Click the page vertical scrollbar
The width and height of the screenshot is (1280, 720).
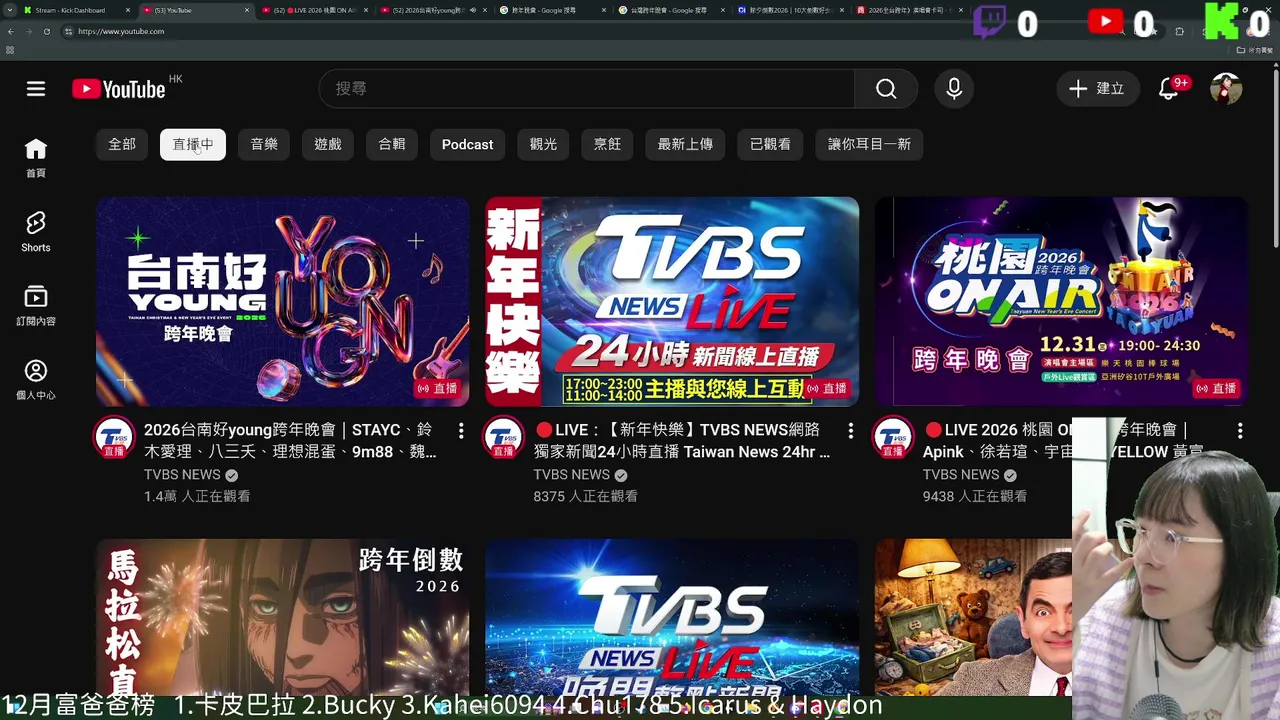coord(1275,160)
